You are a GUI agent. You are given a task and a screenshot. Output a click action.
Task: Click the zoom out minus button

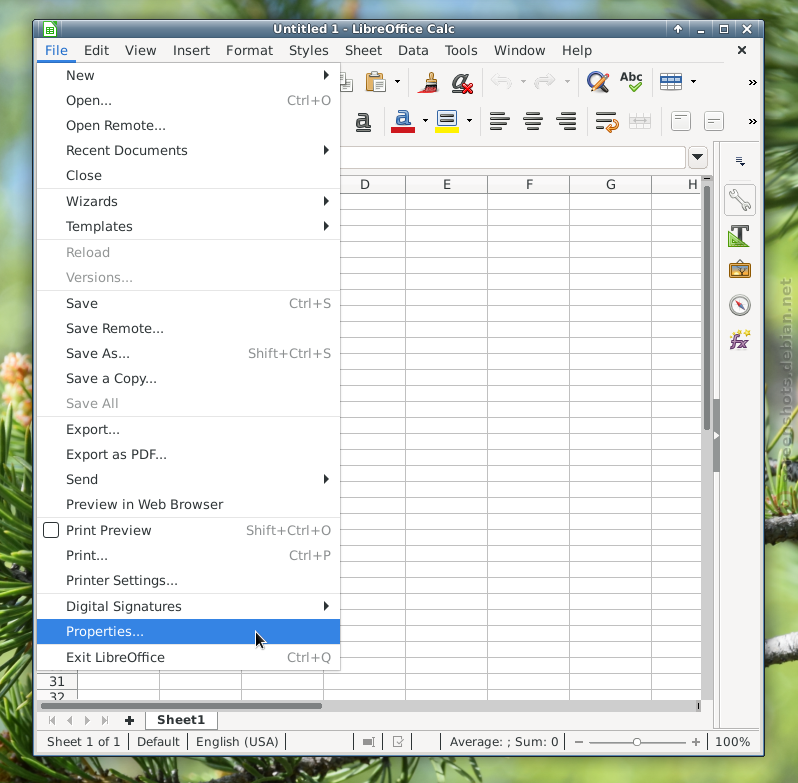(579, 742)
